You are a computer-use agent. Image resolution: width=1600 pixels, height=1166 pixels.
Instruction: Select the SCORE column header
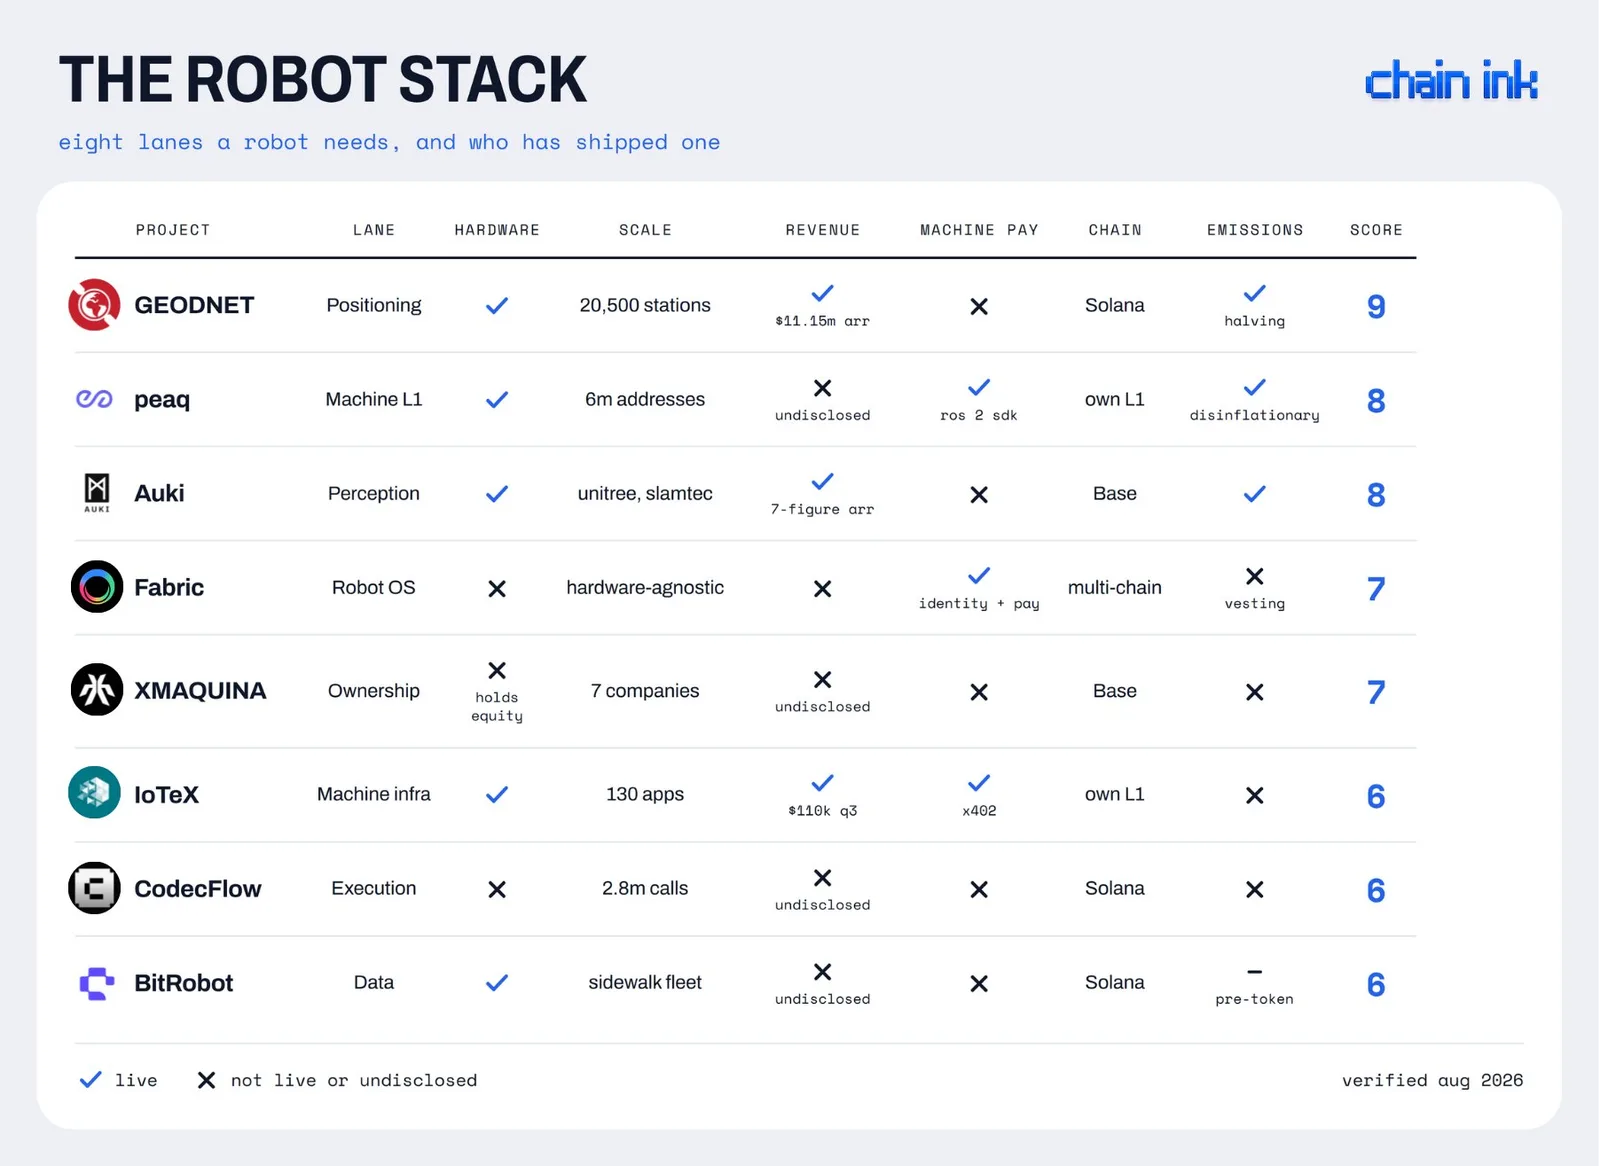[1376, 230]
